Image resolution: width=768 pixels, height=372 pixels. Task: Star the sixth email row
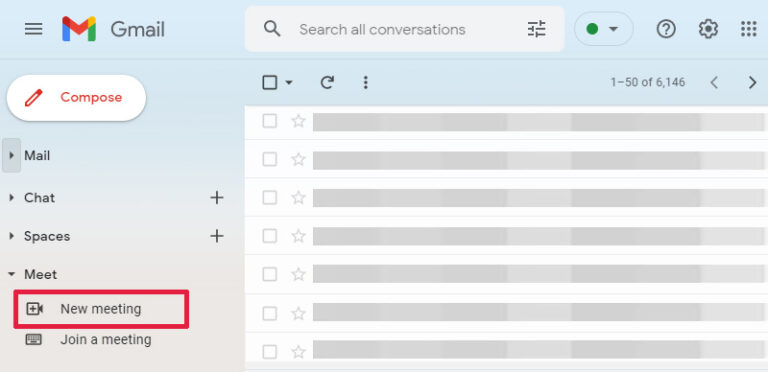[298, 313]
